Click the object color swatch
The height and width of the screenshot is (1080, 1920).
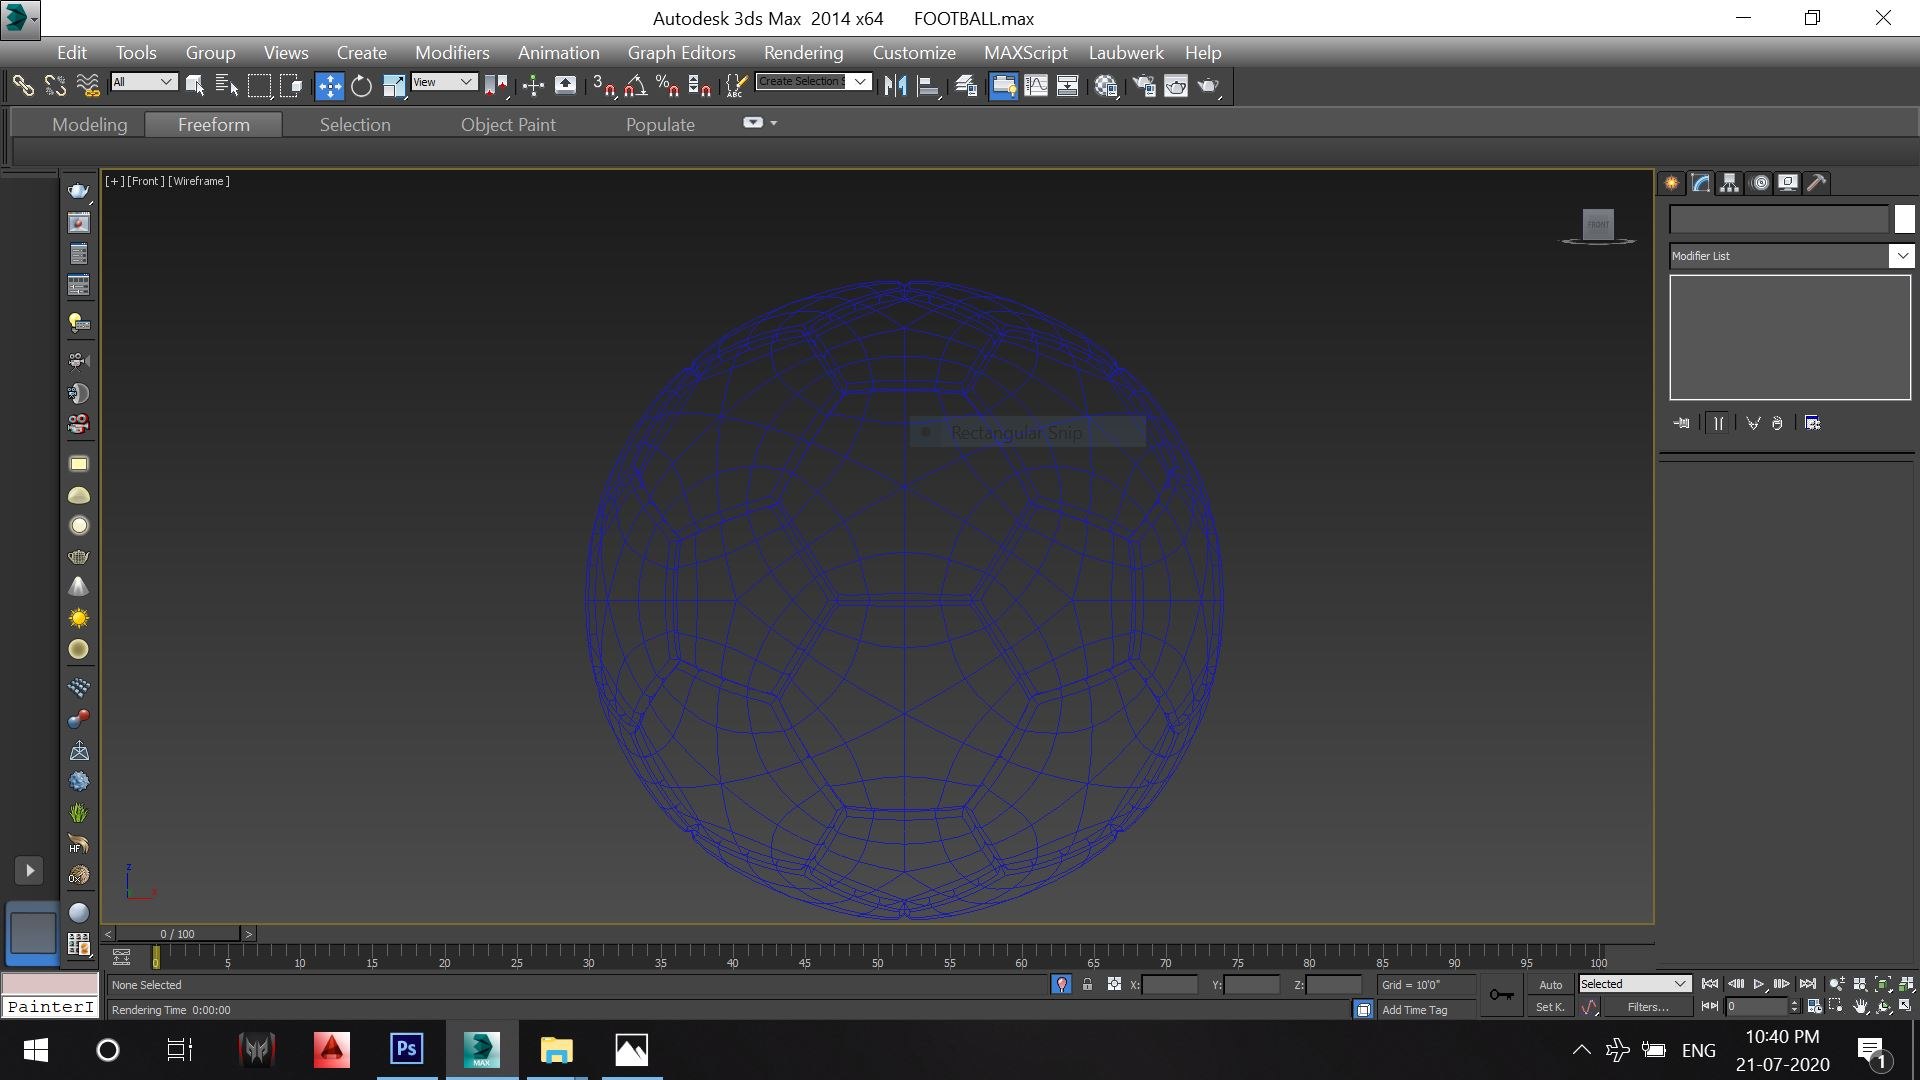(x=1904, y=219)
